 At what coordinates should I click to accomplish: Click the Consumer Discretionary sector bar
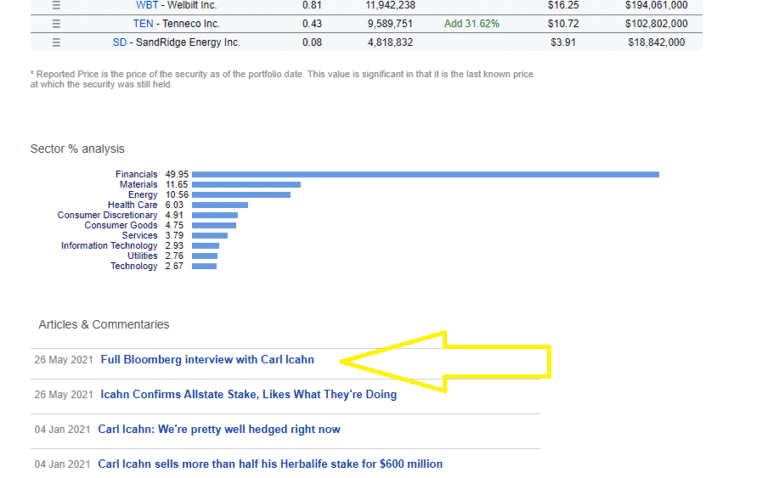[214, 215]
